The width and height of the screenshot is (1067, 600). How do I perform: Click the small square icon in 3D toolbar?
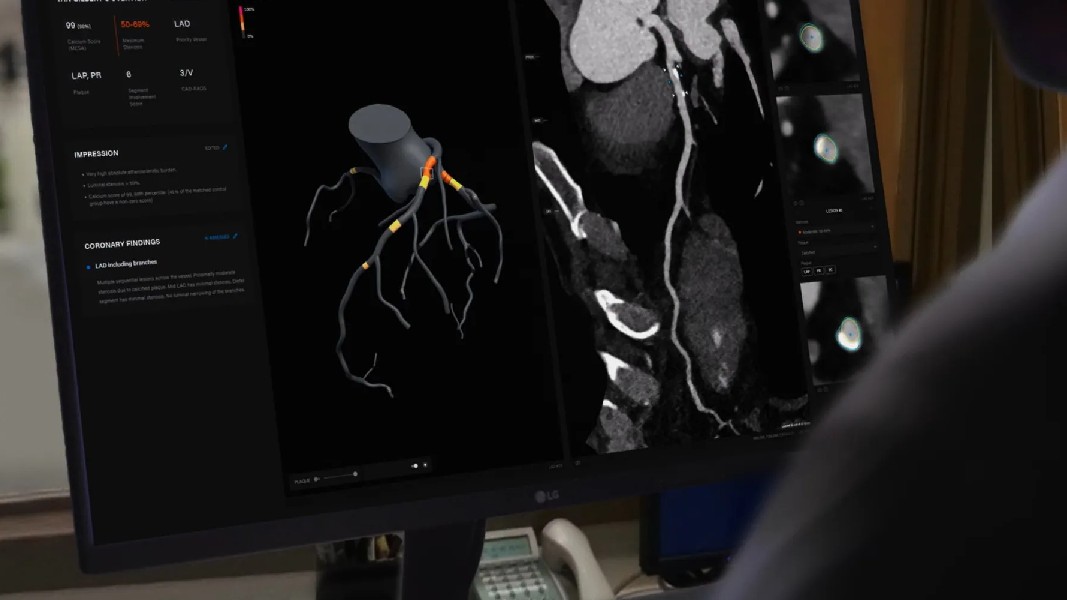click(425, 465)
